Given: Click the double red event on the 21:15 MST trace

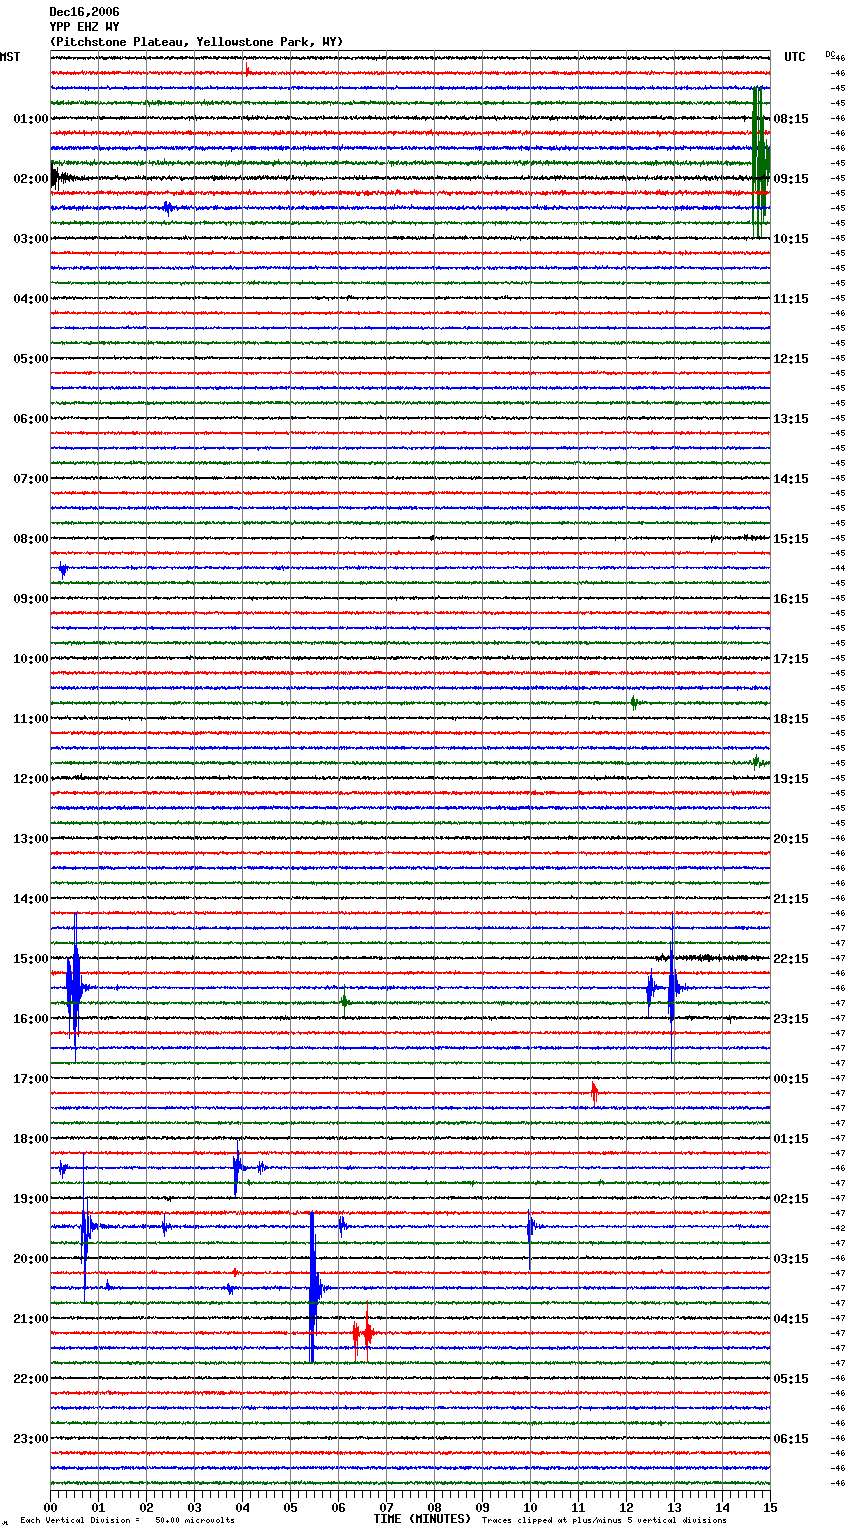Looking at the screenshot, I should (363, 1333).
